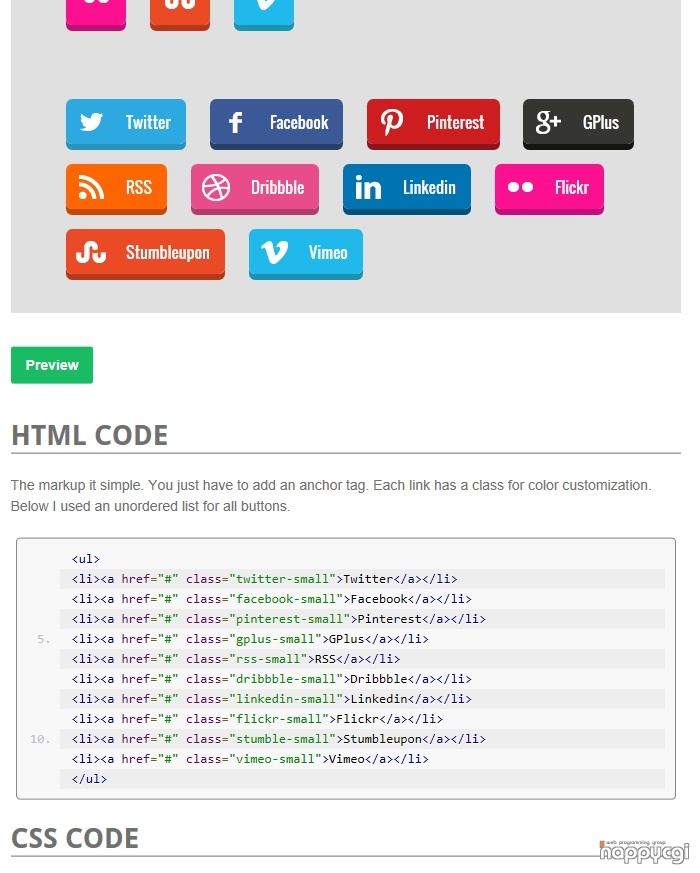Click the Flickr button label
Viewport: 700px width, 873px height.
point(572,187)
